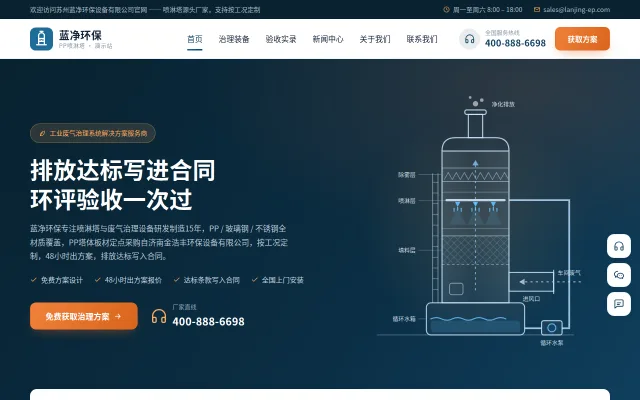This screenshot has width=640, height=400.
Task: Click the clock icon beside business hours
Action: (x=446, y=9)
